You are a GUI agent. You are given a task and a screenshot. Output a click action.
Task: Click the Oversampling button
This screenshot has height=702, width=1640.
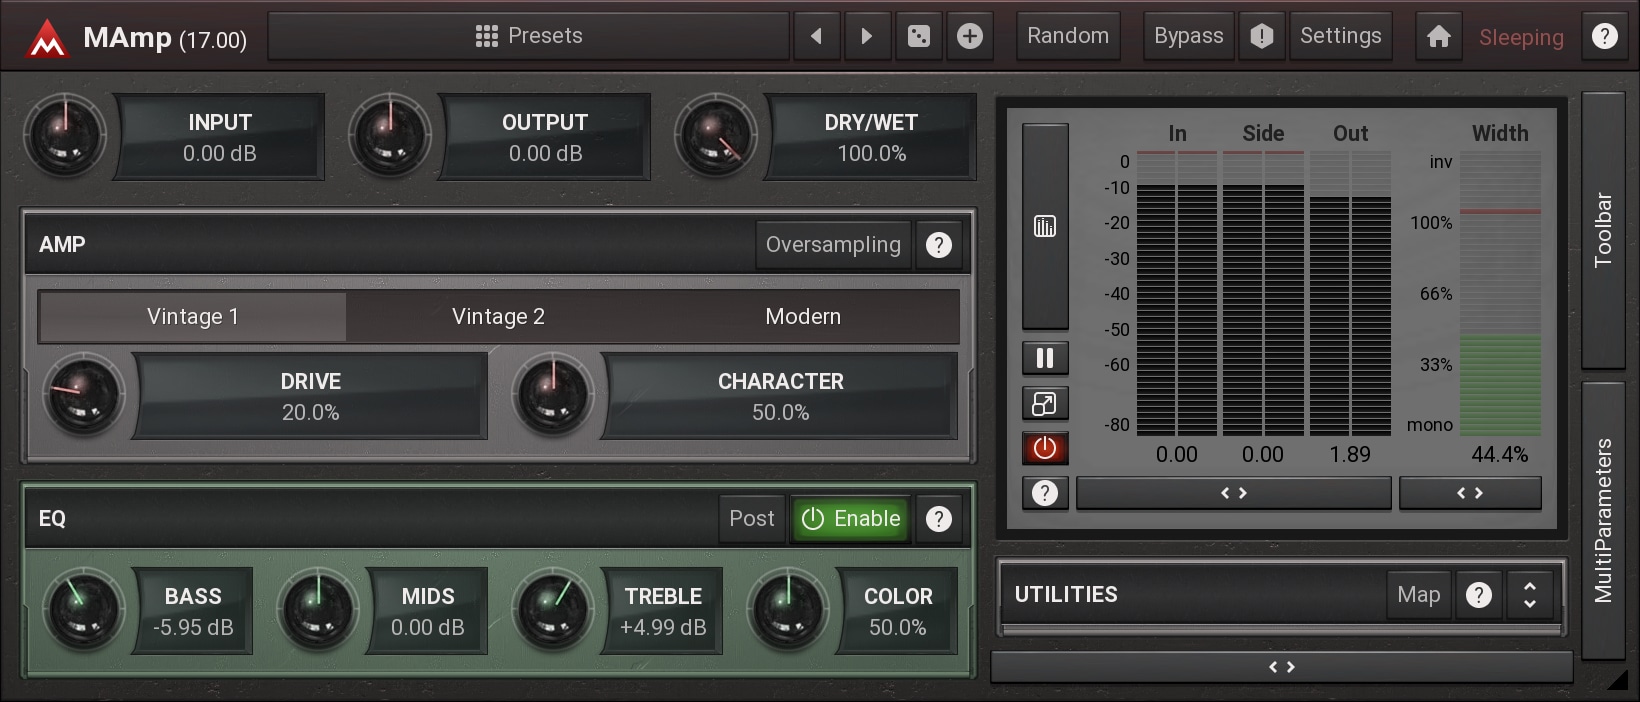(833, 245)
